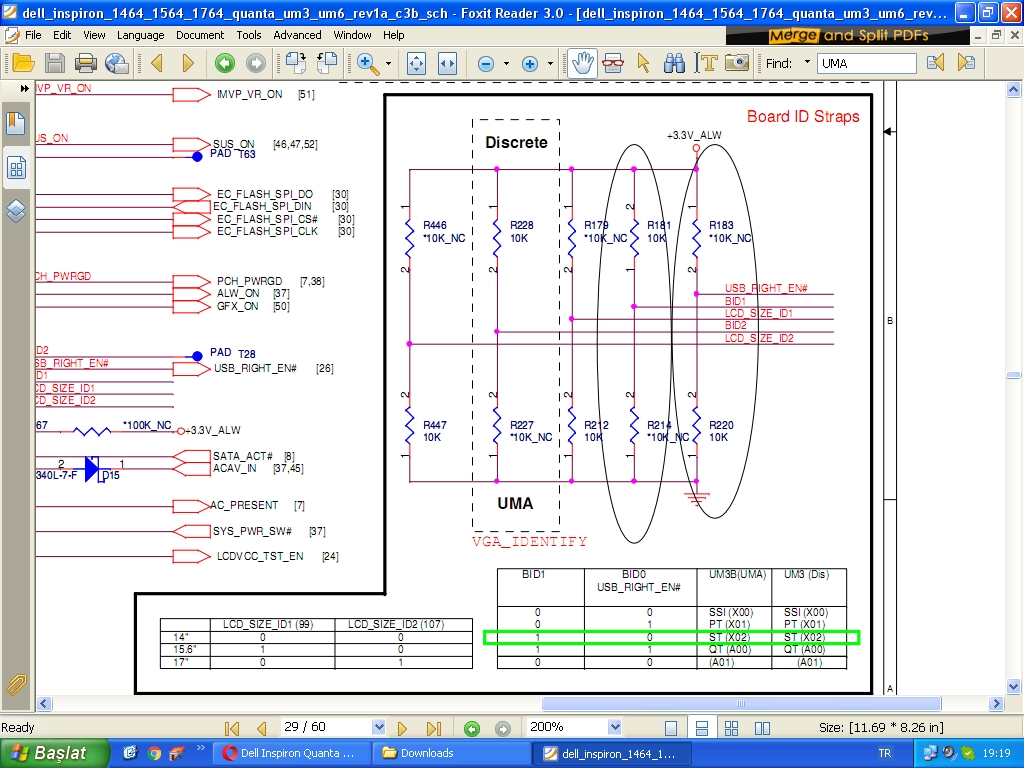Open the Advanced menu
This screenshot has height=768, width=1024.
(297, 35)
